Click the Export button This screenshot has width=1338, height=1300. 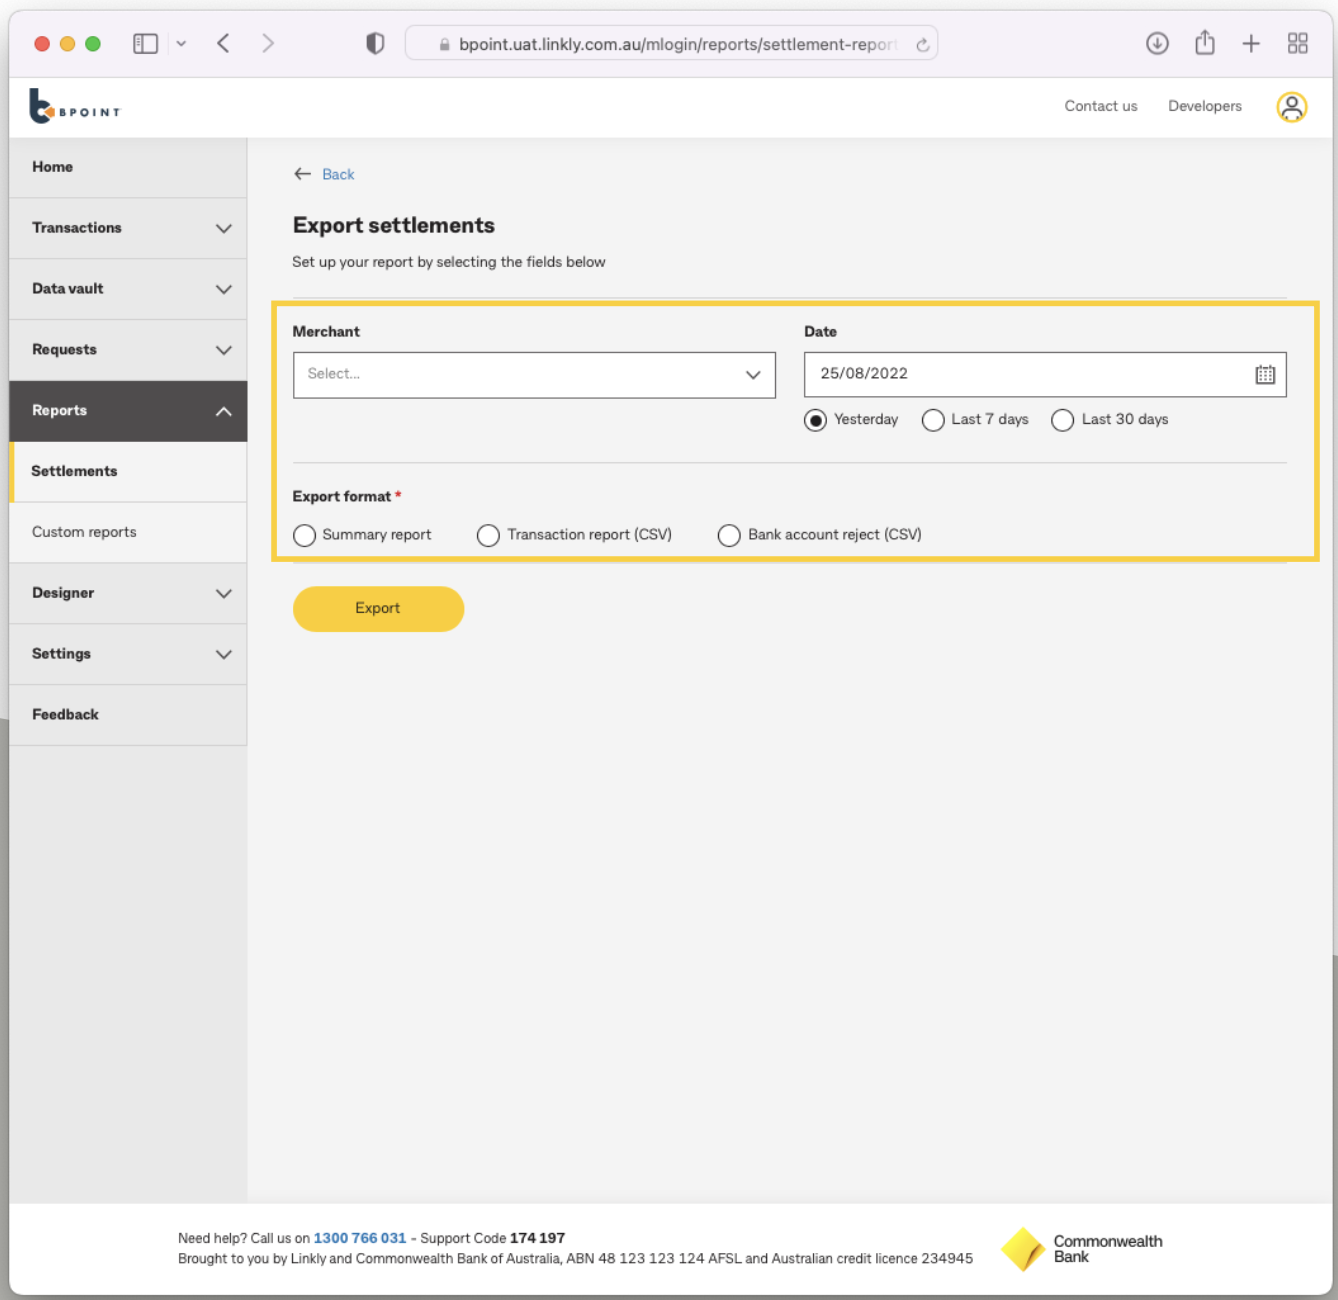(x=378, y=608)
